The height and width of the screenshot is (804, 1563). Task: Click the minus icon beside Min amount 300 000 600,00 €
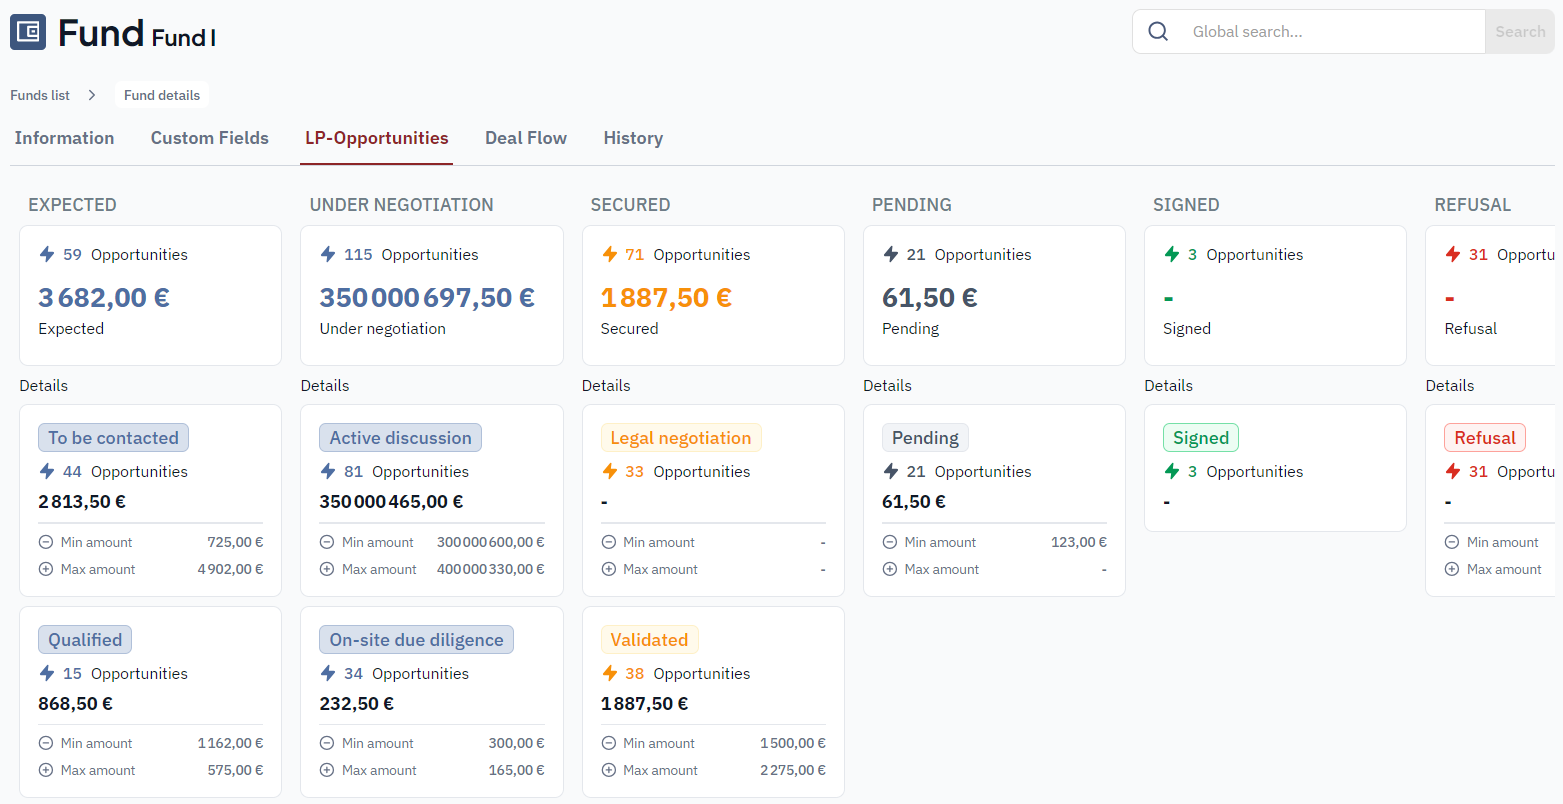[327, 542]
